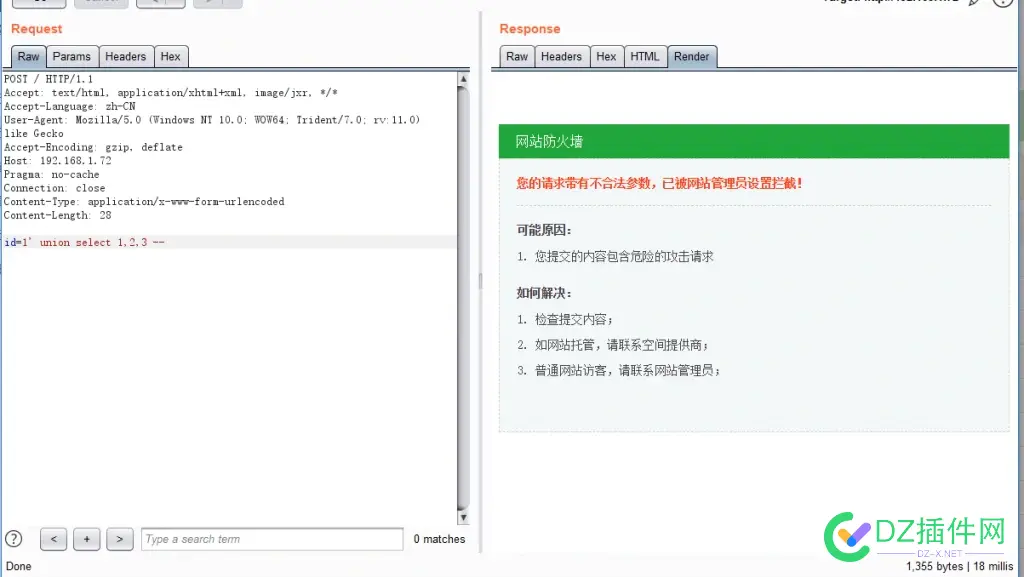Click the previous match arrow near search bar
This screenshot has height=577, width=1024.
coord(53,539)
